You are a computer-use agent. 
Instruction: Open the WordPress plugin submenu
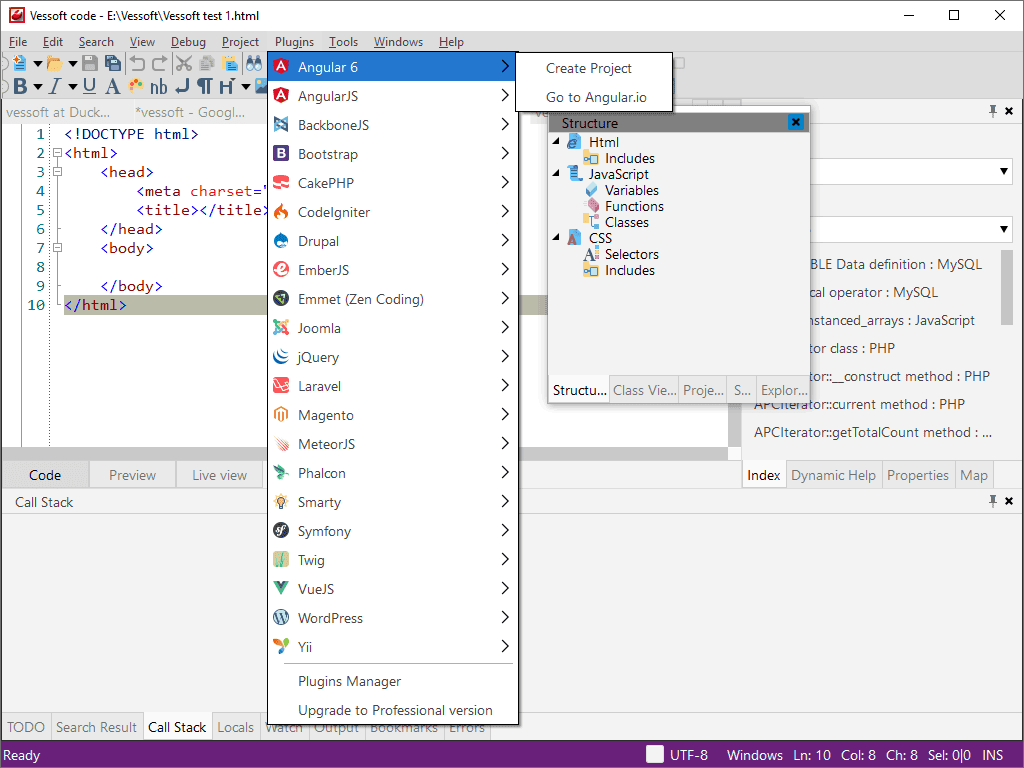pyautogui.click(x=392, y=618)
